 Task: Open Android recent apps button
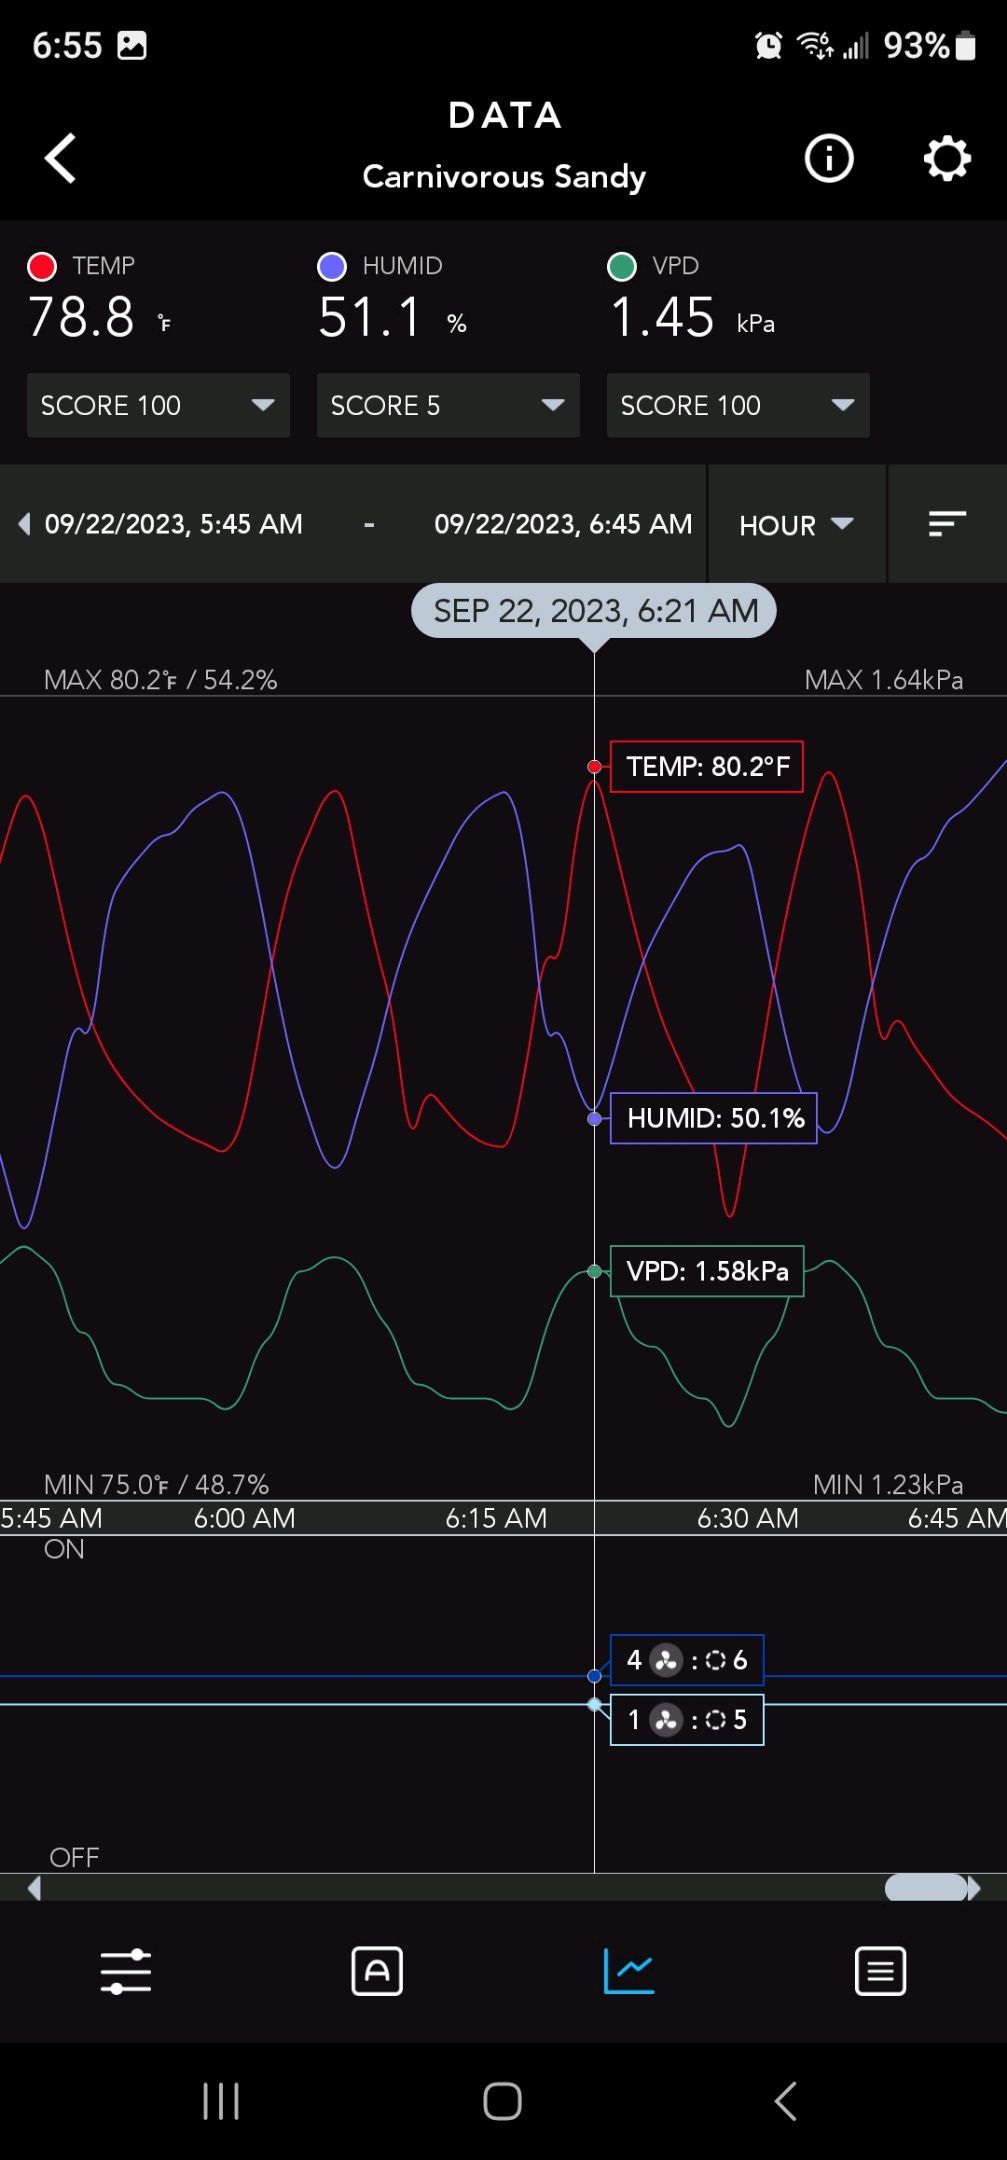[221, 2101]
